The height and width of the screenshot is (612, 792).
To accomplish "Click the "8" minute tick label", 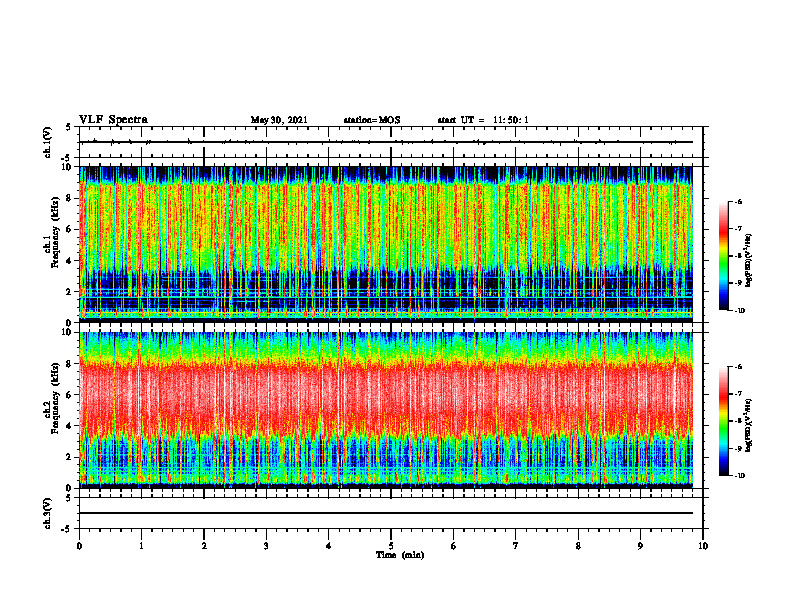I will [578, 546].
